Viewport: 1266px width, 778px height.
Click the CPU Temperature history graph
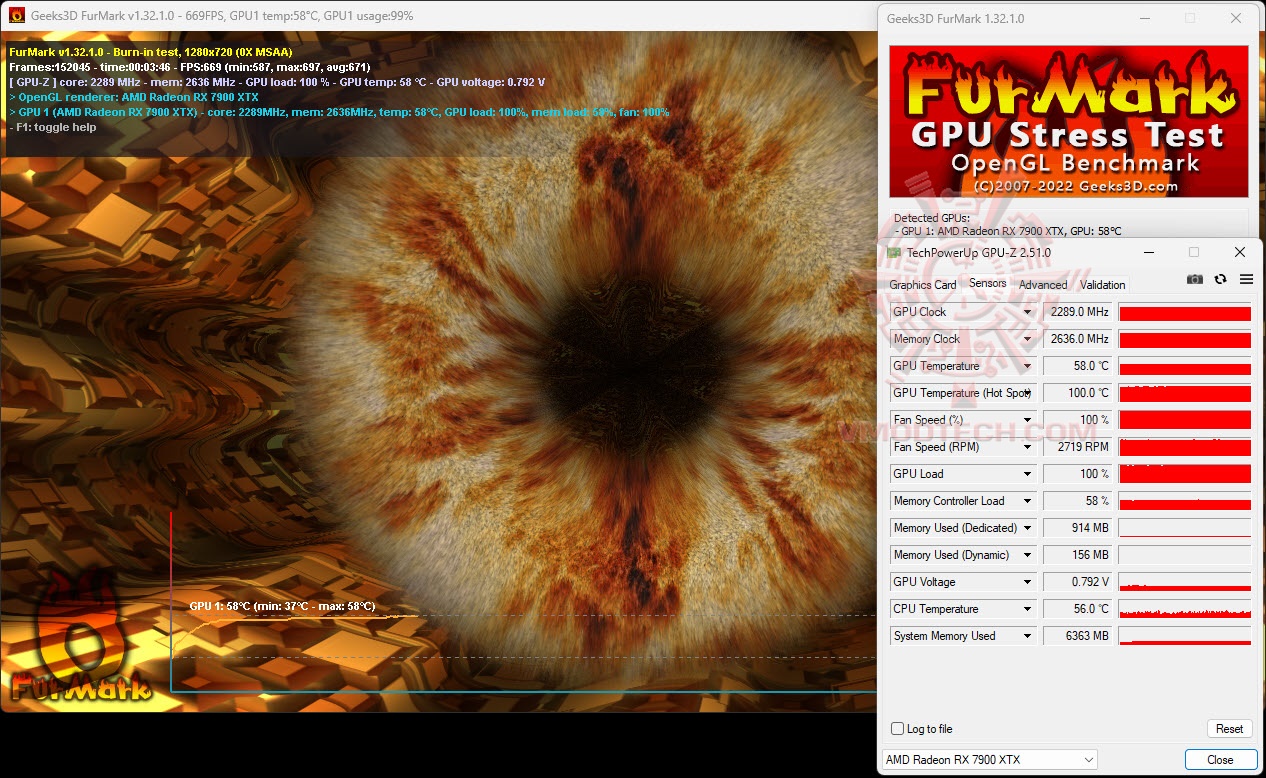(1185, 609)
